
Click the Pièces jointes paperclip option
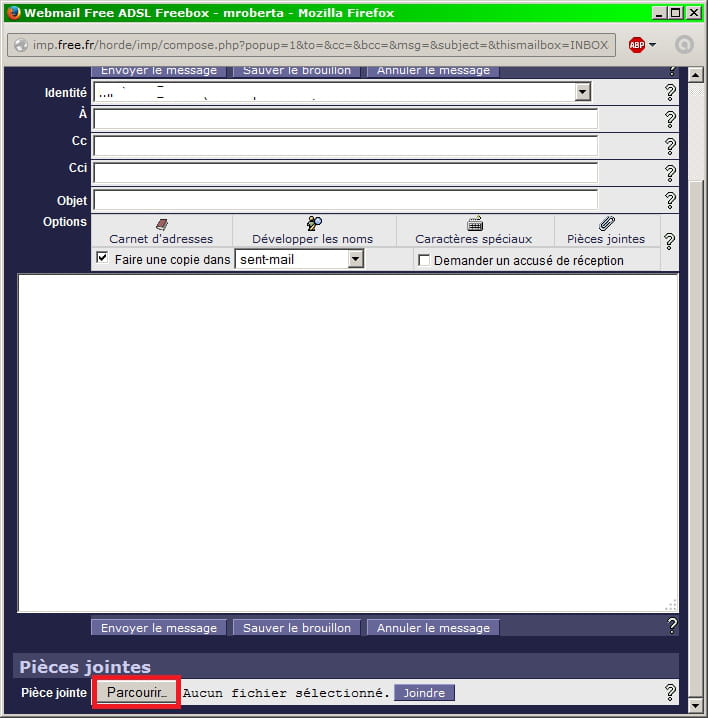[606, 232]
